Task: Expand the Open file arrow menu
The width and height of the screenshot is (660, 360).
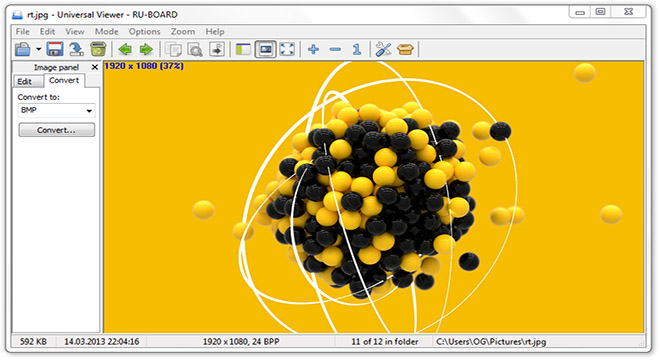Action: point(38,49)
